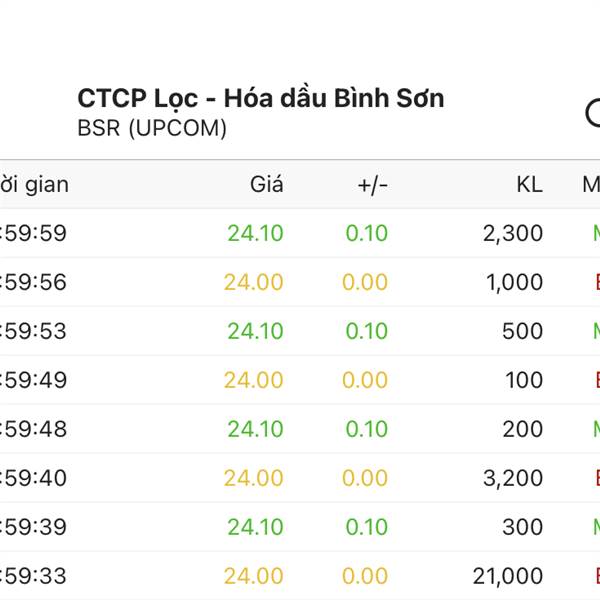Select the BSR (UPCOM) ticker label
This screenshot has width=600, height=600.
[x=152, y=128]
